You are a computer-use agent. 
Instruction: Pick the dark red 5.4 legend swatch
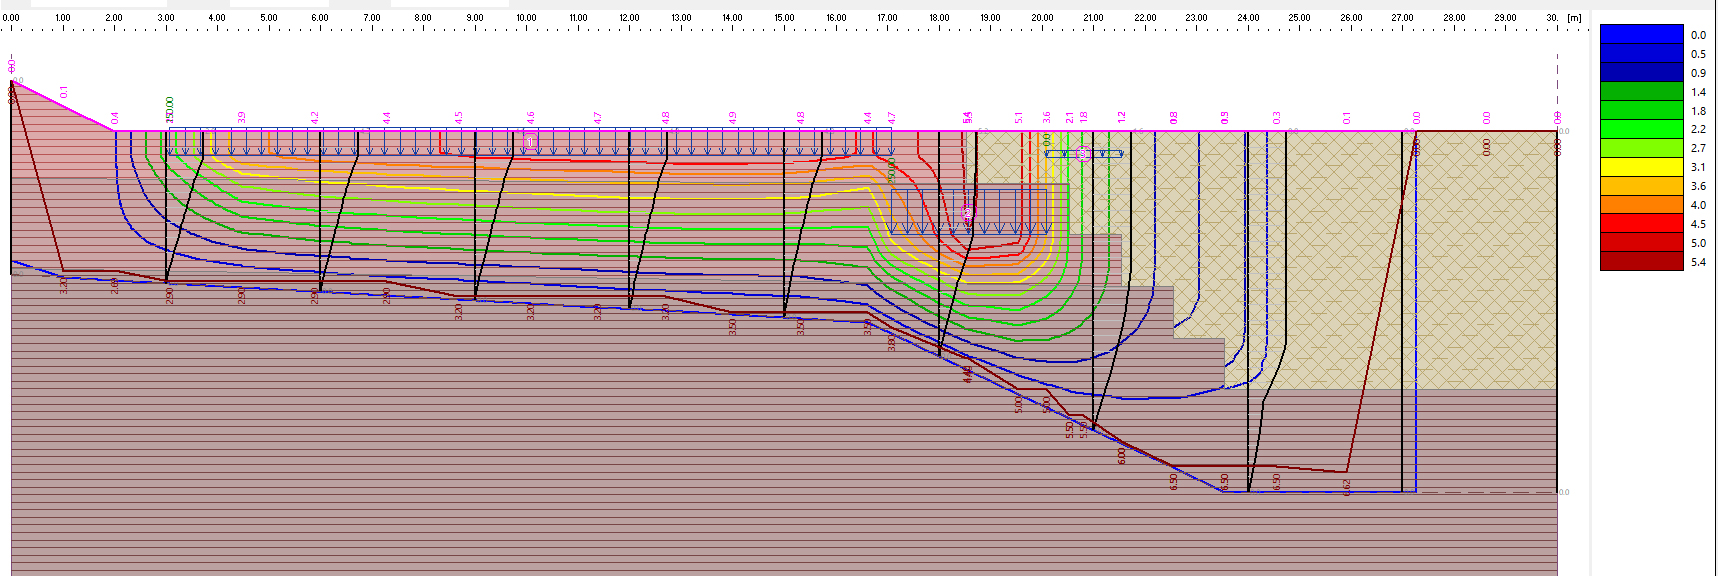click(1641, 261)
